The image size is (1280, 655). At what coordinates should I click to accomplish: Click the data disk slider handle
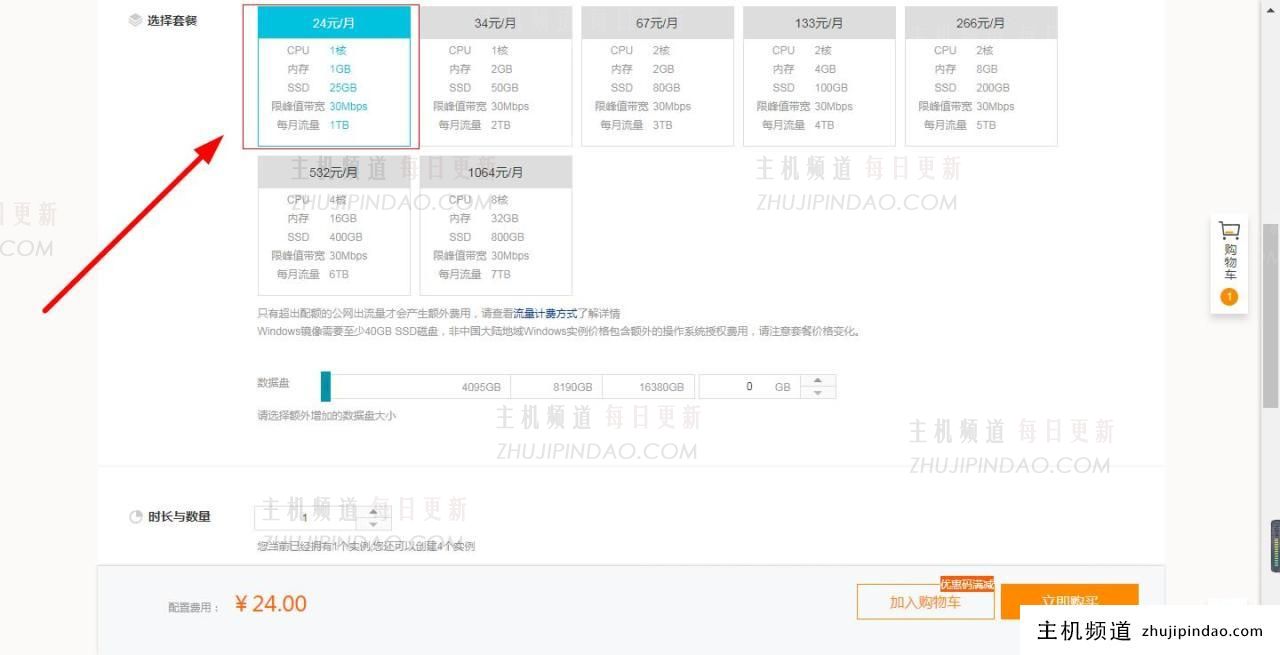pos(326,387)
